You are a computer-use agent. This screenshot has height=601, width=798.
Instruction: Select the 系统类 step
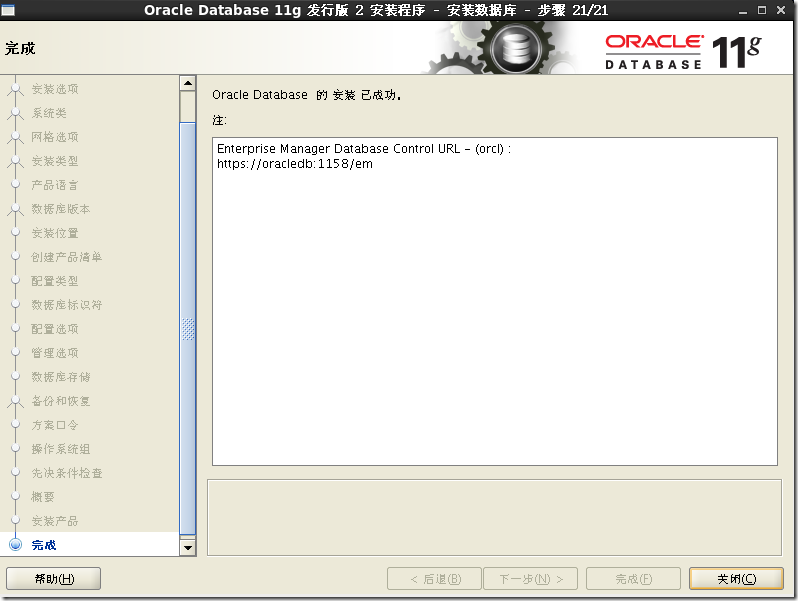click(49, 113)
